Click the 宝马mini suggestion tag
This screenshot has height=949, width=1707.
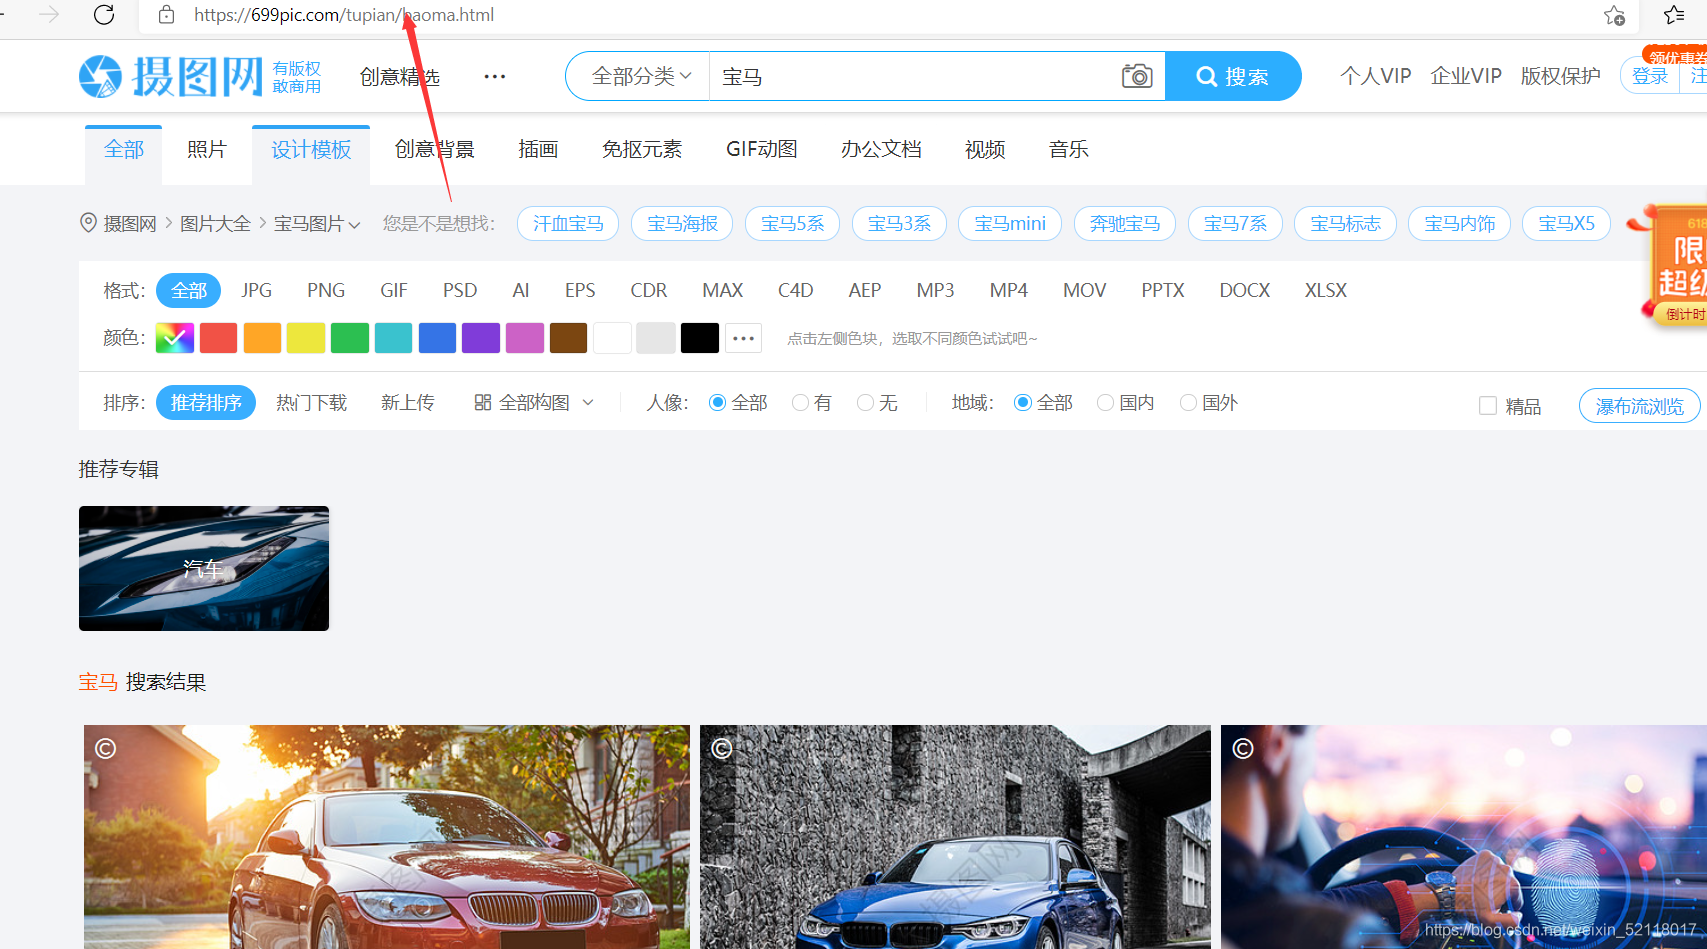[1010, 224]
